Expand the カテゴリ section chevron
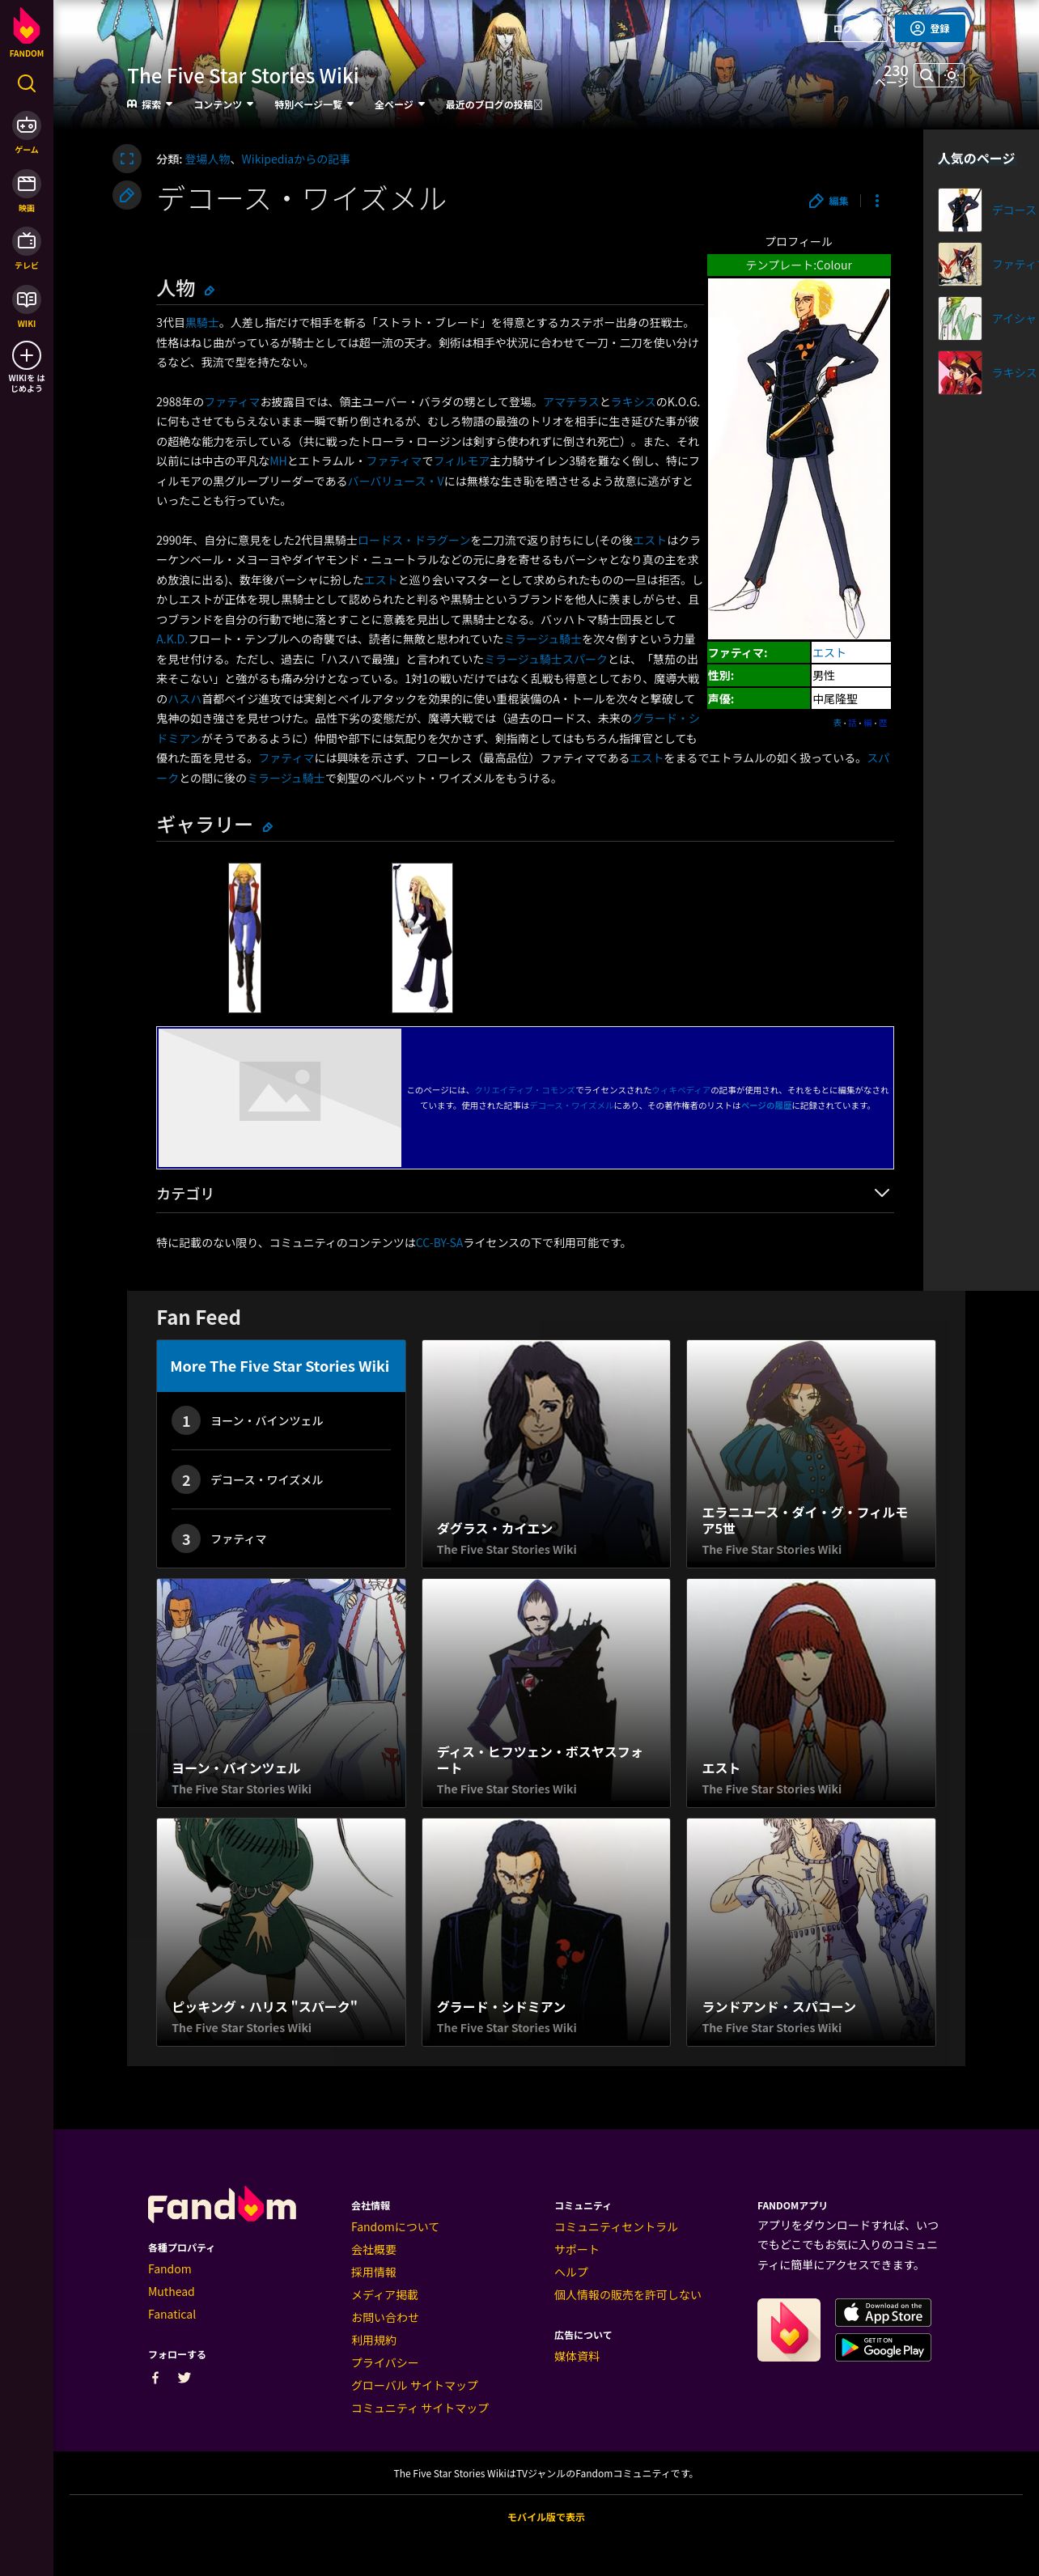The image size is (1039, 2576). tap(881, 1193)
